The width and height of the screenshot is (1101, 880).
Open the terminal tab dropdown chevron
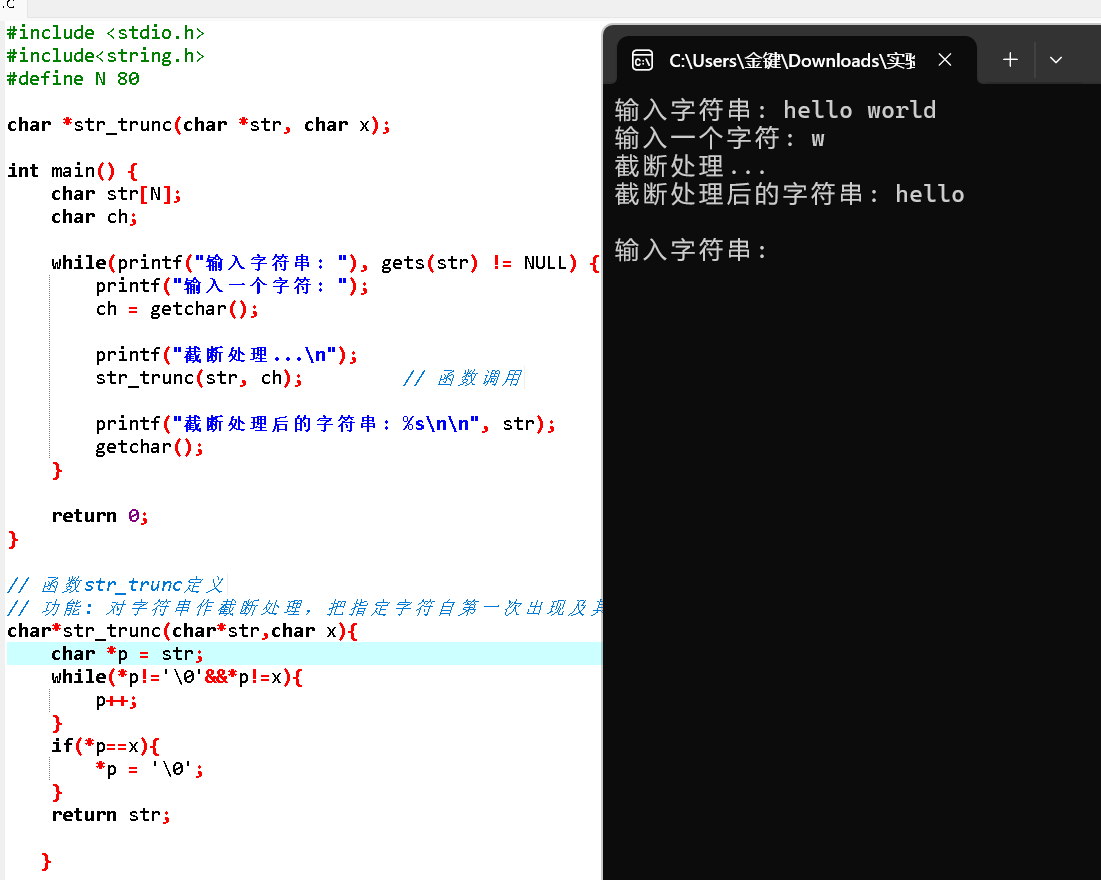tap(1056, 60)
